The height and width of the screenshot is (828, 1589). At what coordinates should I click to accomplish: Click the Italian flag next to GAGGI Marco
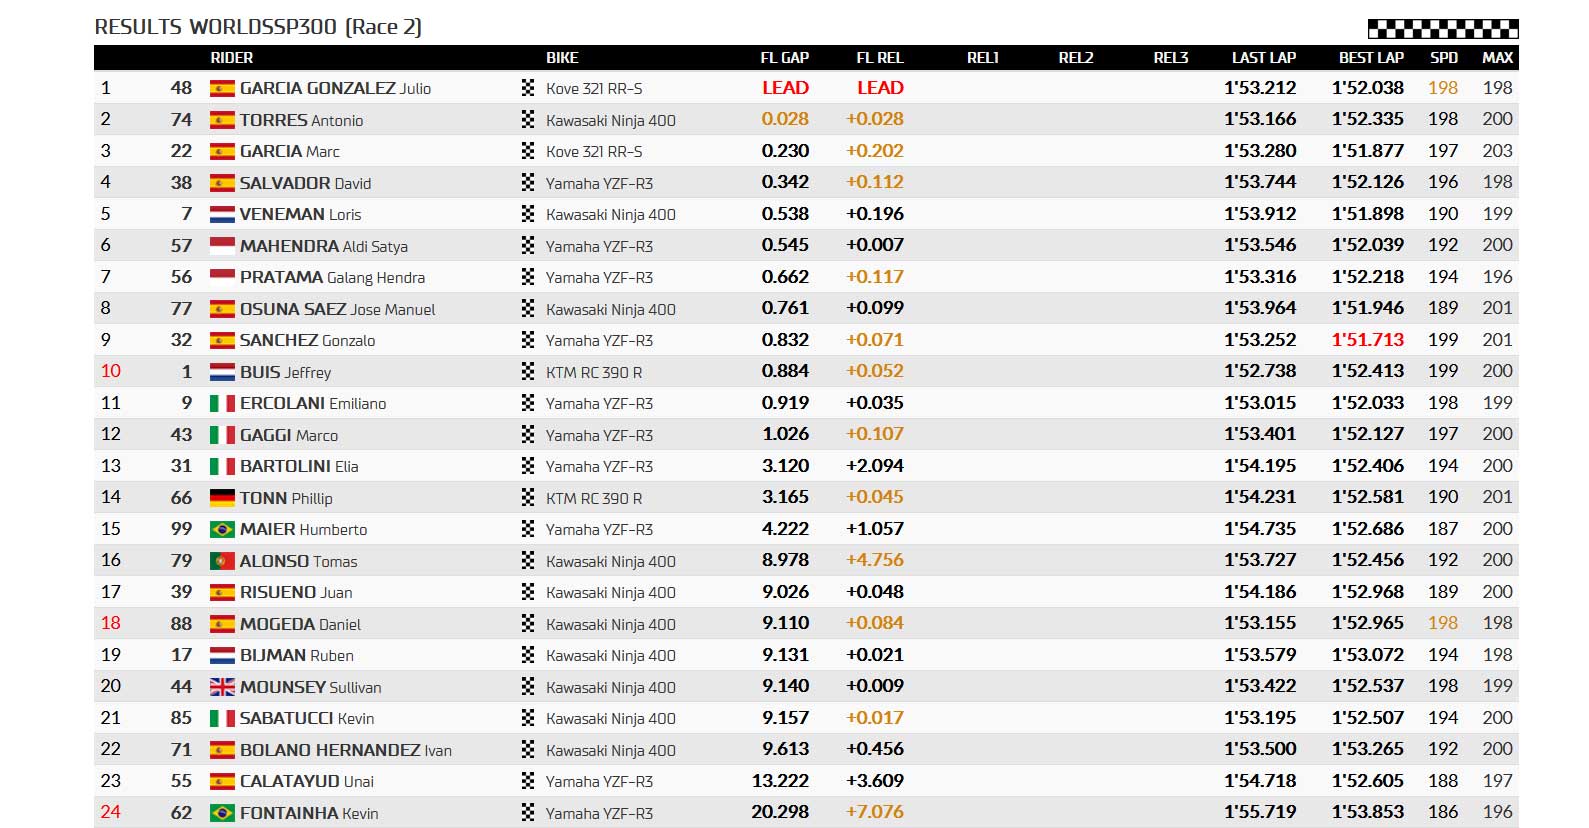click(222, 435)
